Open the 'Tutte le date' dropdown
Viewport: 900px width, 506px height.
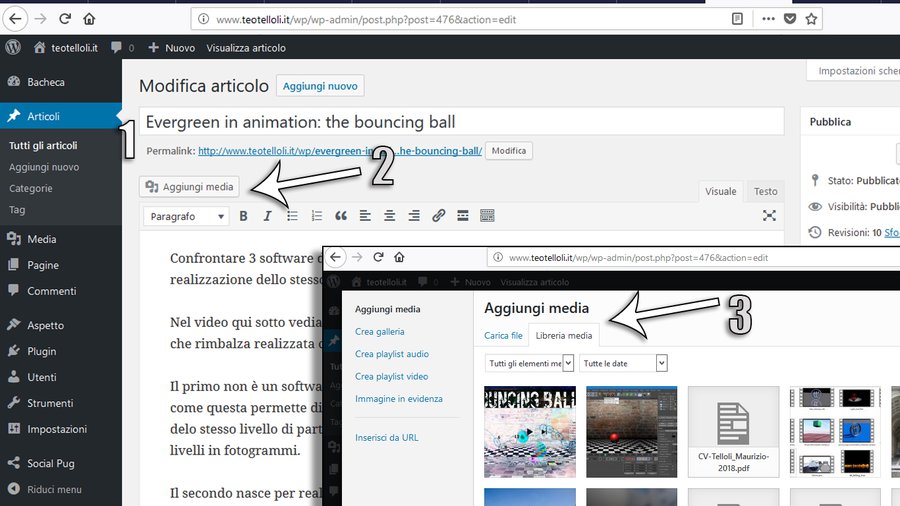point(623,363)
